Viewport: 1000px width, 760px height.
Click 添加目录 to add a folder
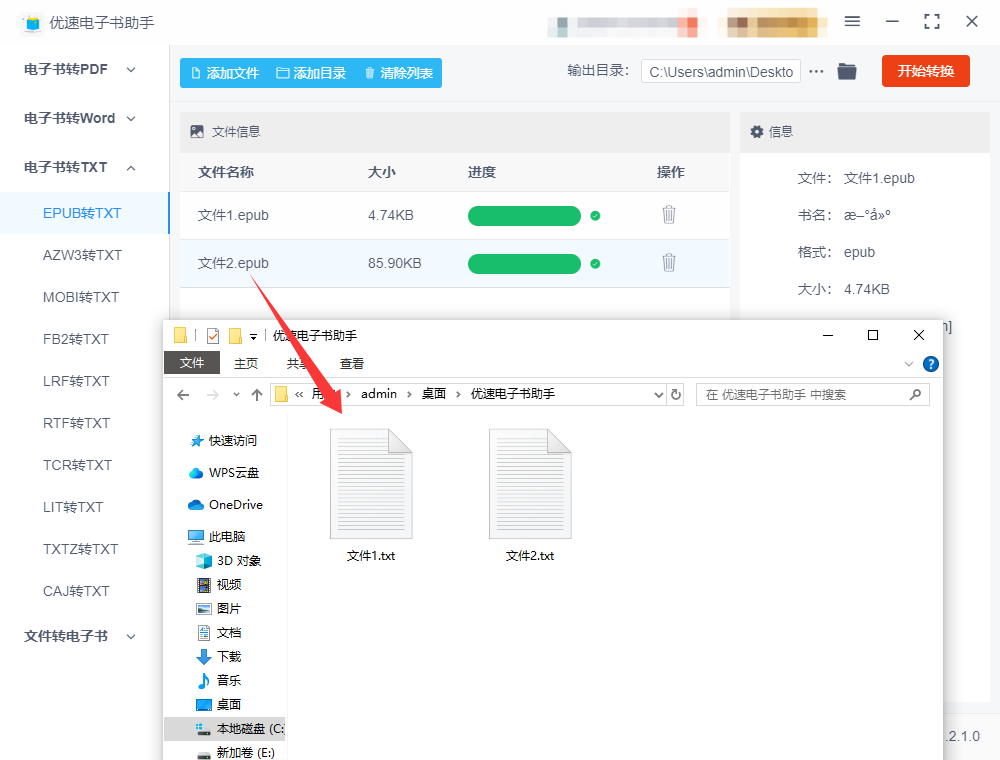click(x=311, y=73)
